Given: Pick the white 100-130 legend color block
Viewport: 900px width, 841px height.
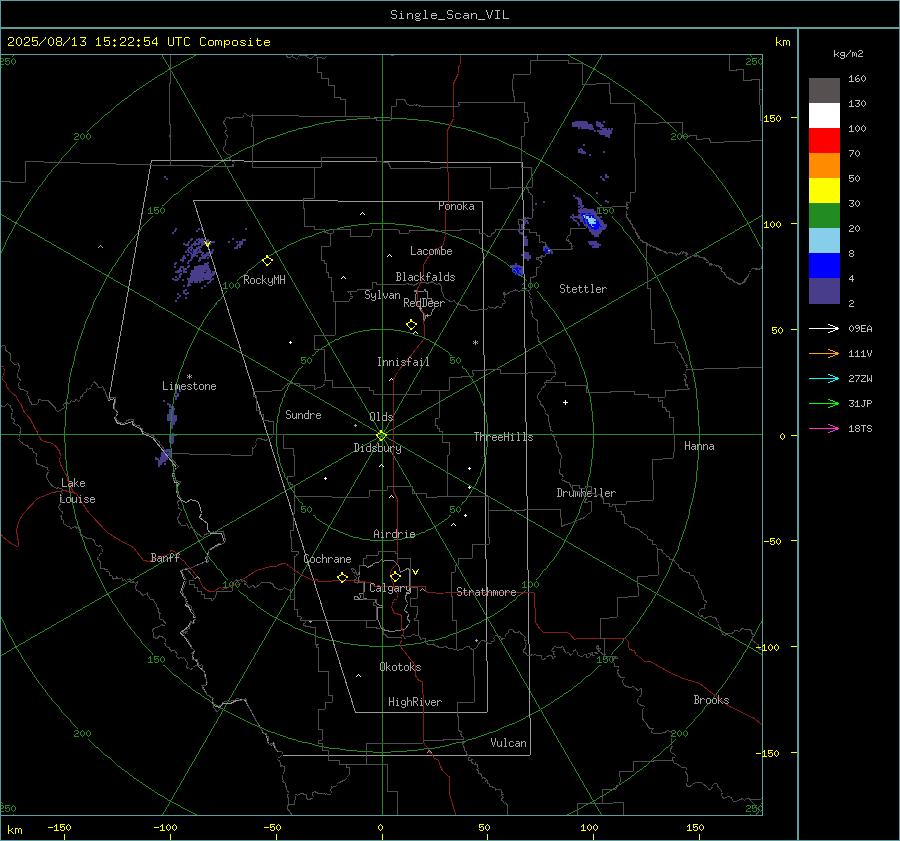Looking at the screenshot, I should pyautogui.click(x=824, y=115).
